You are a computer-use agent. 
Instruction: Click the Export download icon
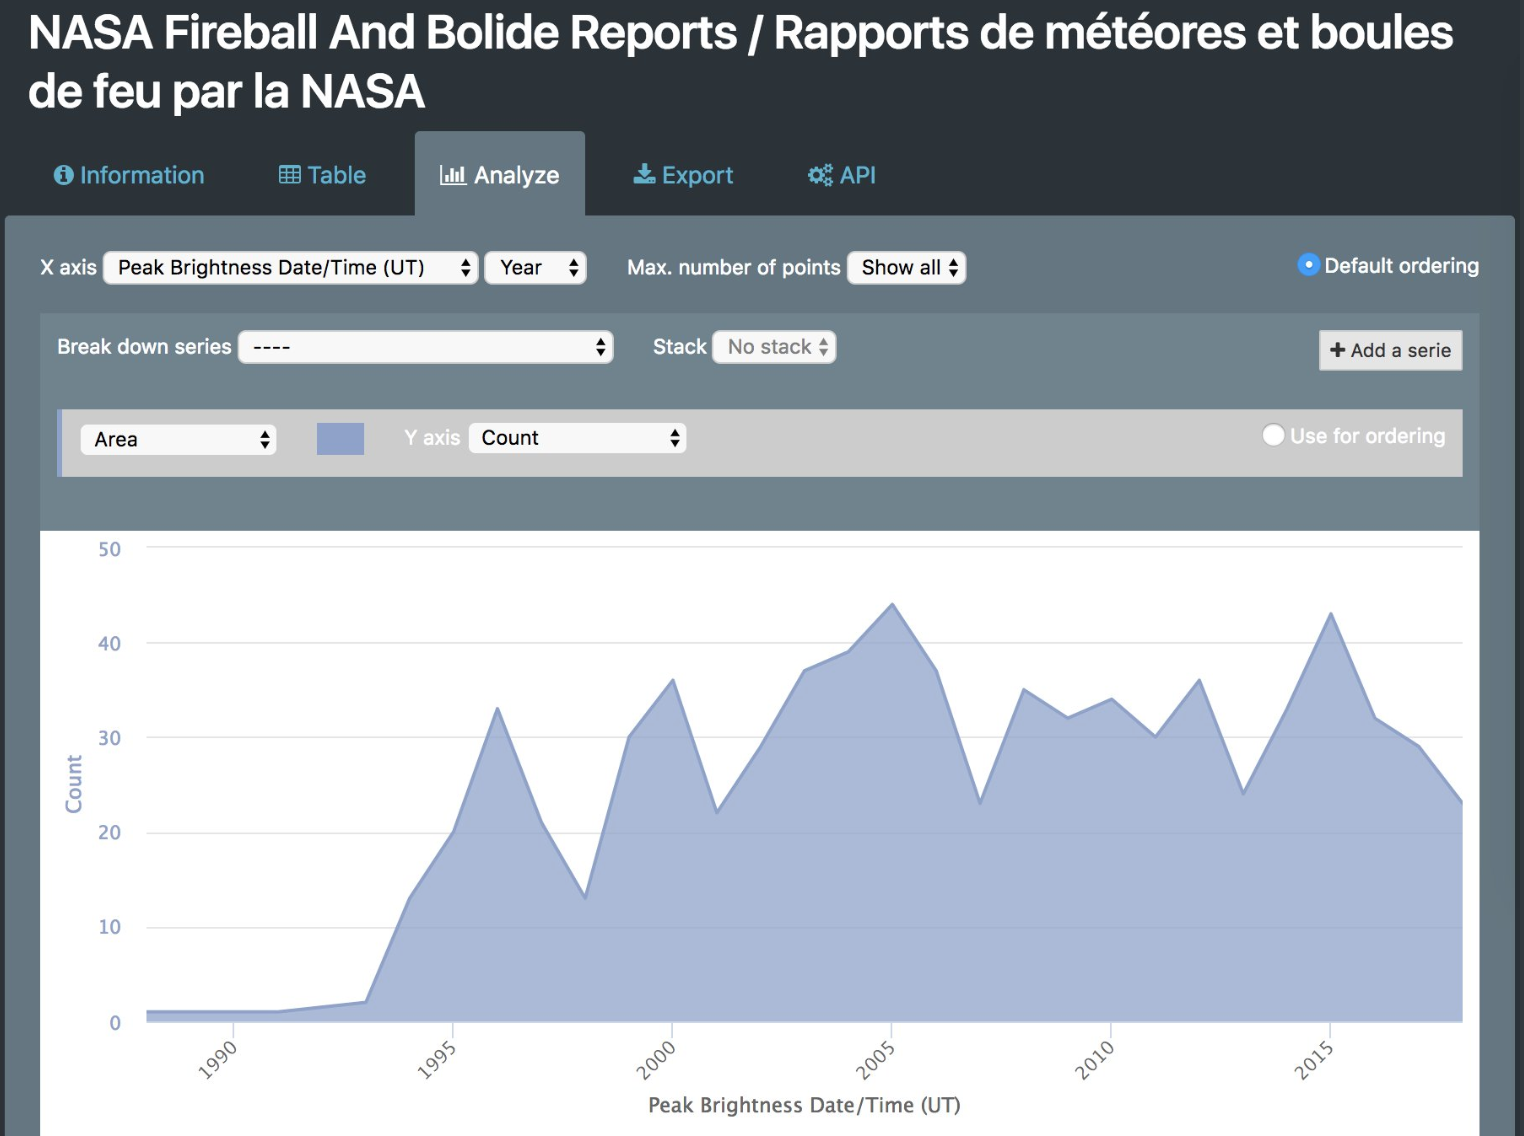[644, 175]
